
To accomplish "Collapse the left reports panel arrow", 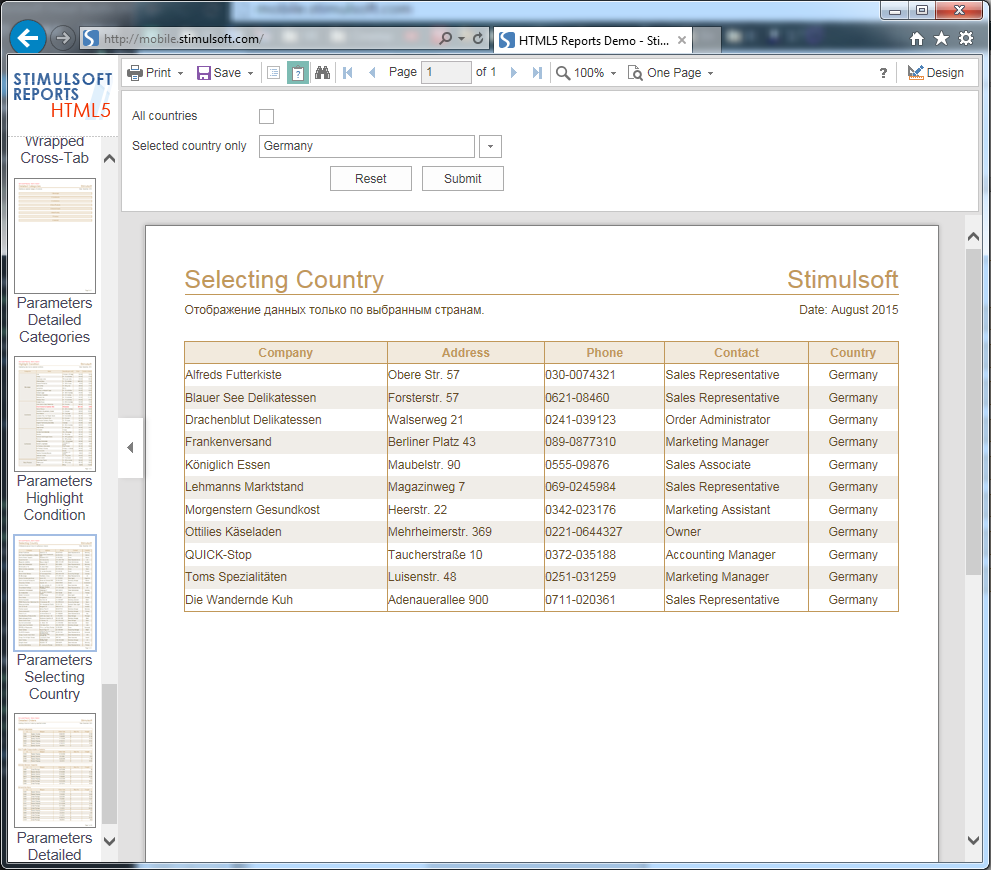I will (x=130, y=448).
